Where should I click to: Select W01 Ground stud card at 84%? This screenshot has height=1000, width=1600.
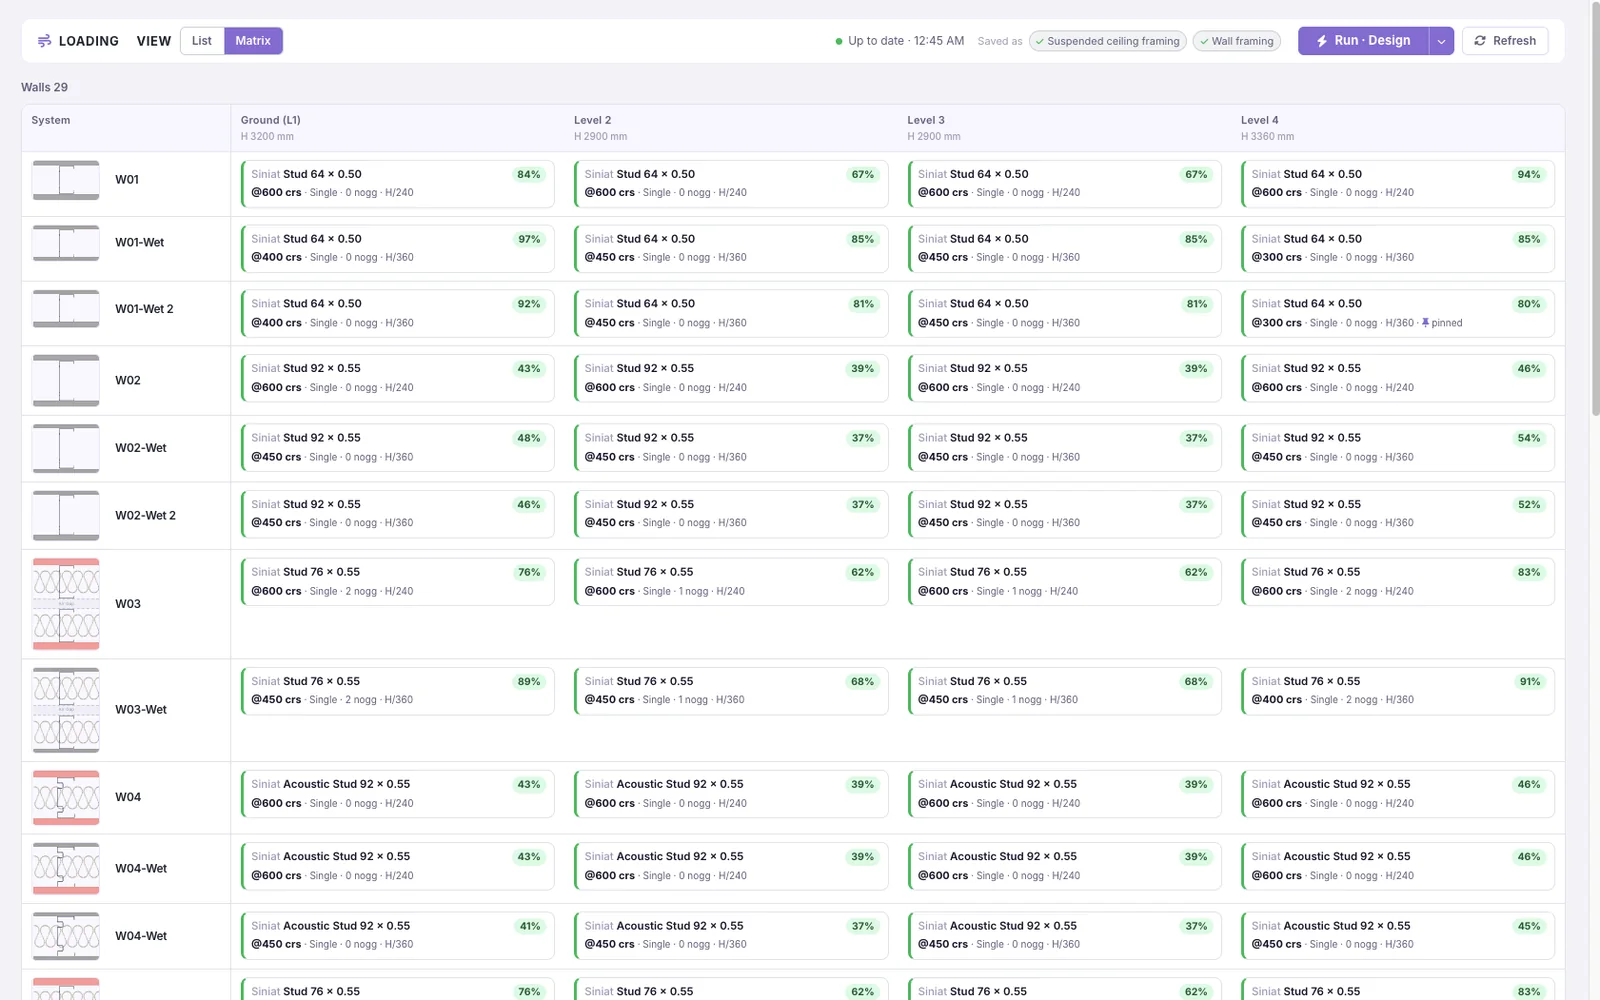(397, 183)
